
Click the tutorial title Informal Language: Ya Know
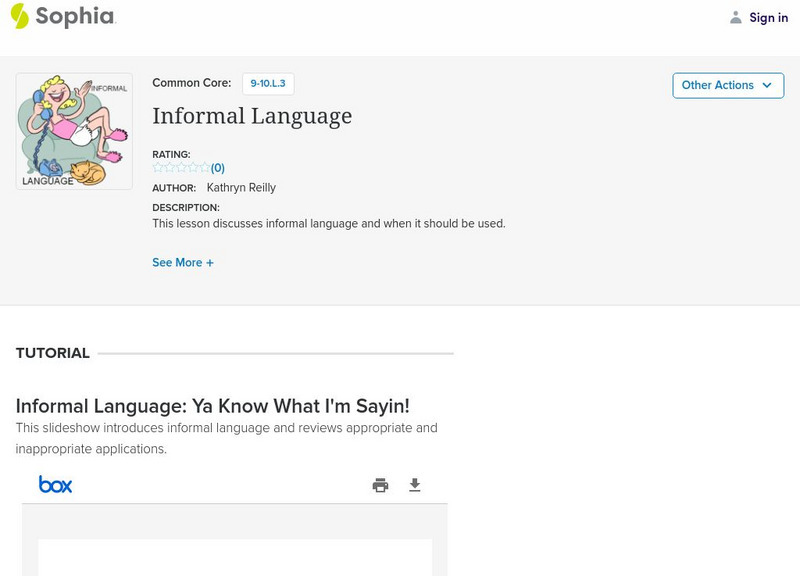(213, 406)
